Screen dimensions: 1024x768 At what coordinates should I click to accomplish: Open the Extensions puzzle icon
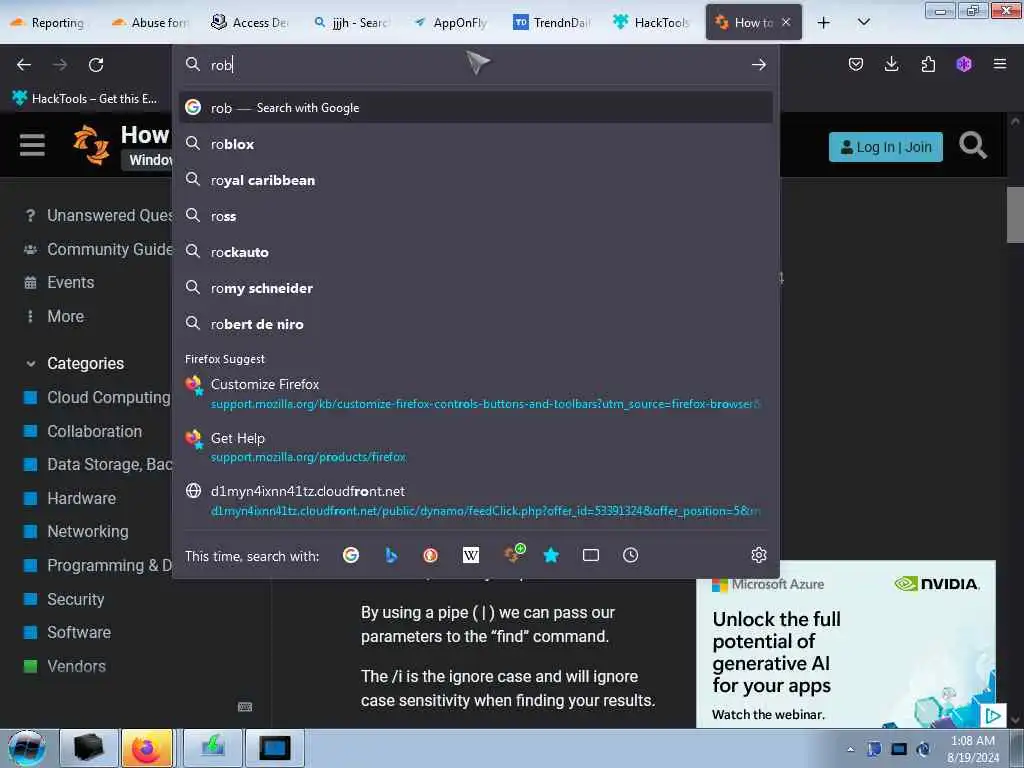[928, 64]
